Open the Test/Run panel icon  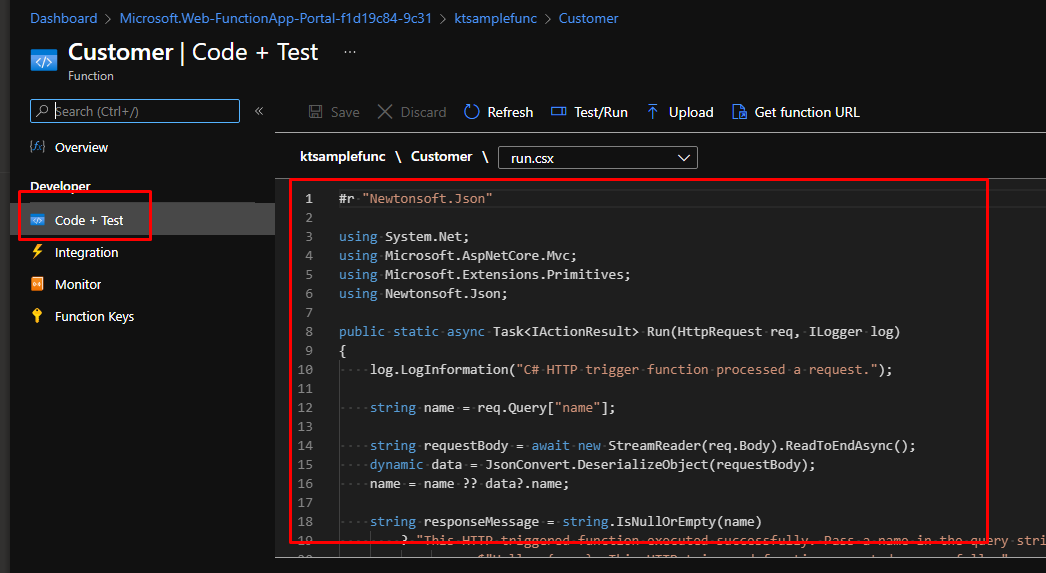click(558, 112)
